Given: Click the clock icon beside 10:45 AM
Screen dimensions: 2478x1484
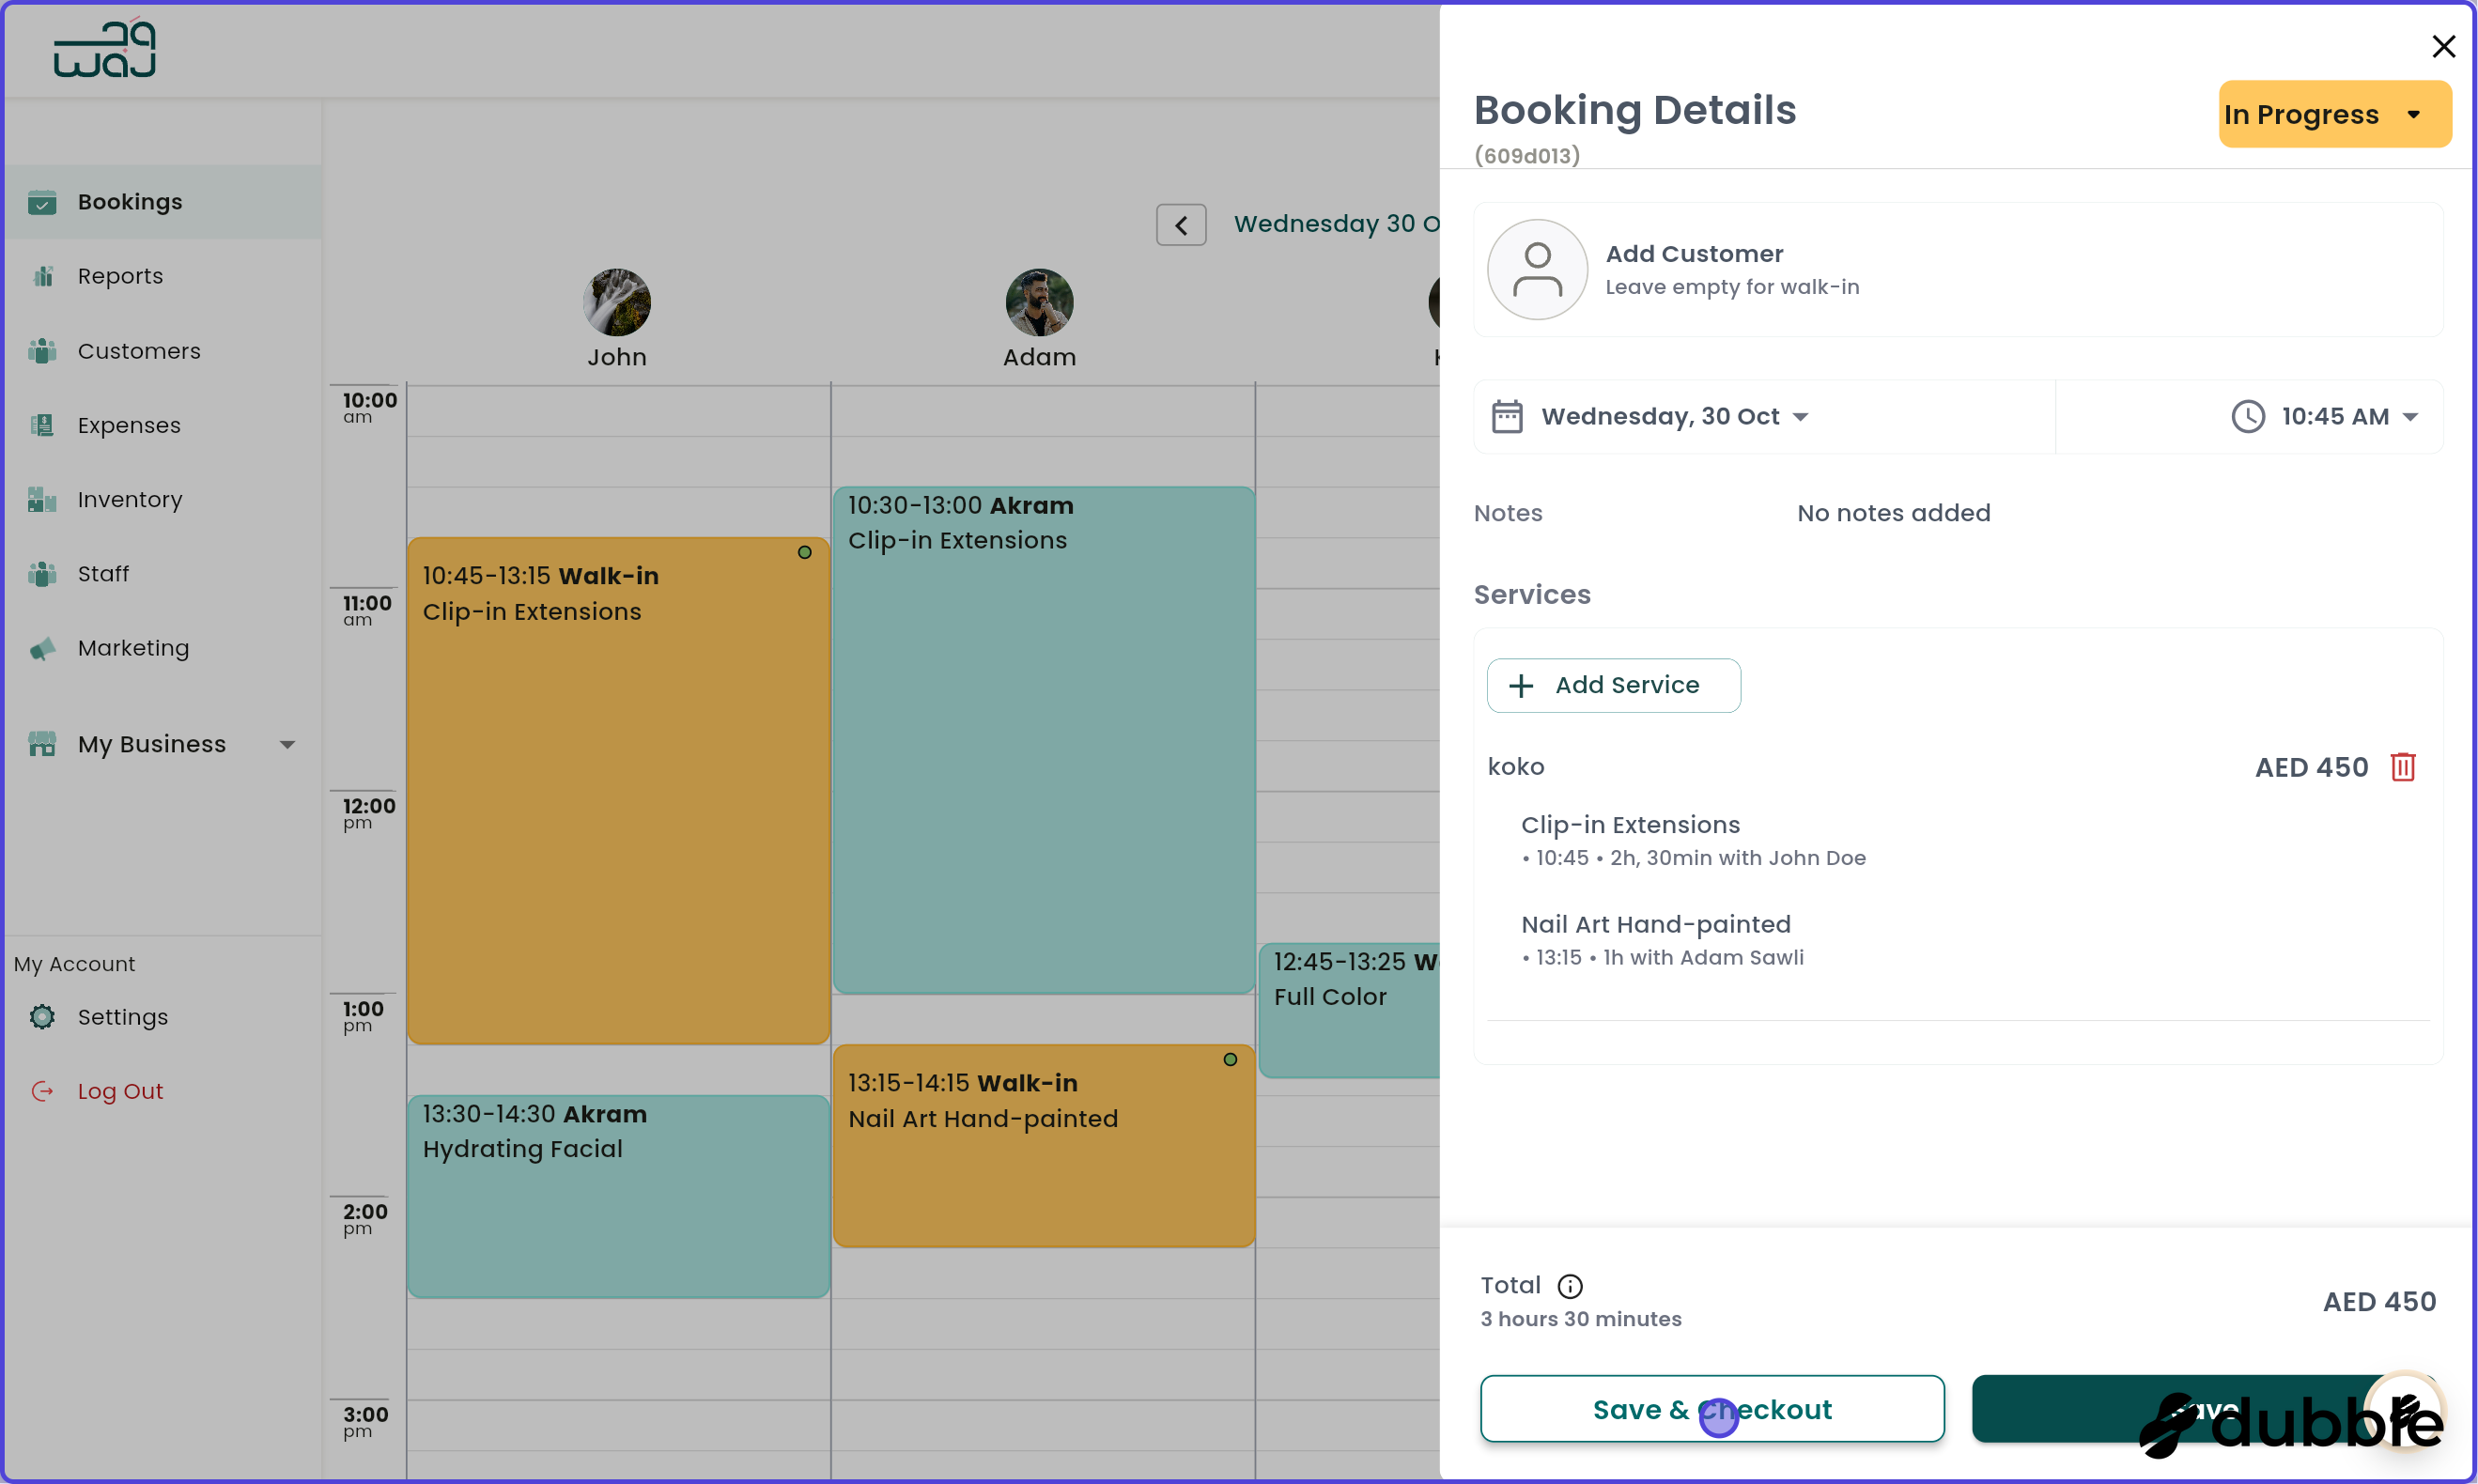Looking at the screenshot, I should tap(2247, 416).
